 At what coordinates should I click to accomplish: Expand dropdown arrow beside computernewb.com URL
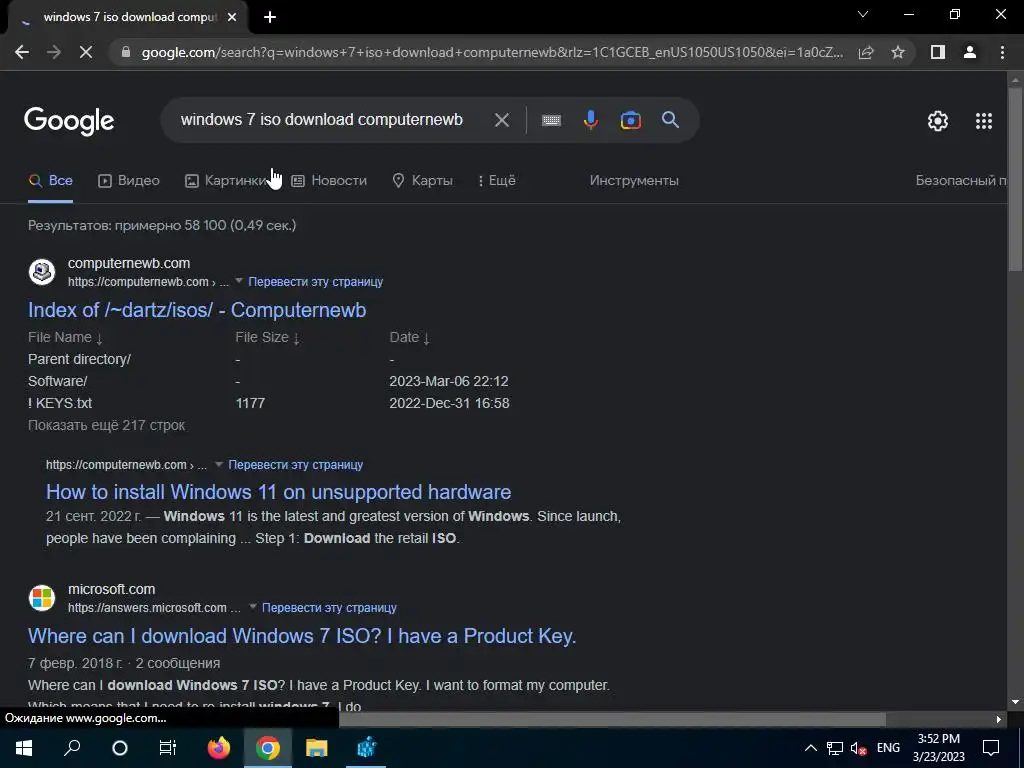coord(239,281)
